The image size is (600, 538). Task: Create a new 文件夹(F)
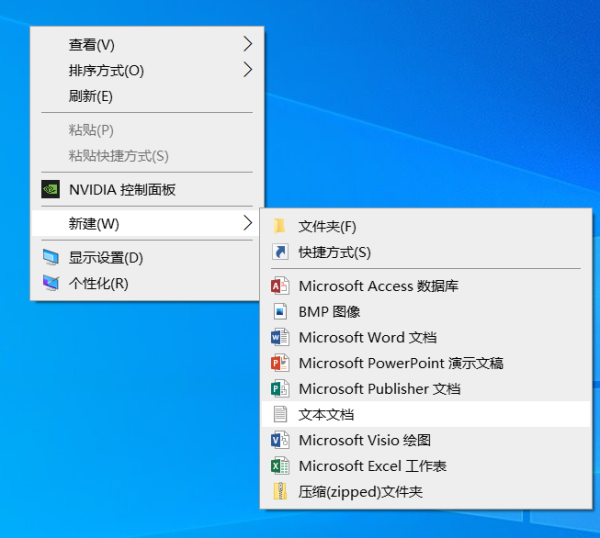coord(426,226)
